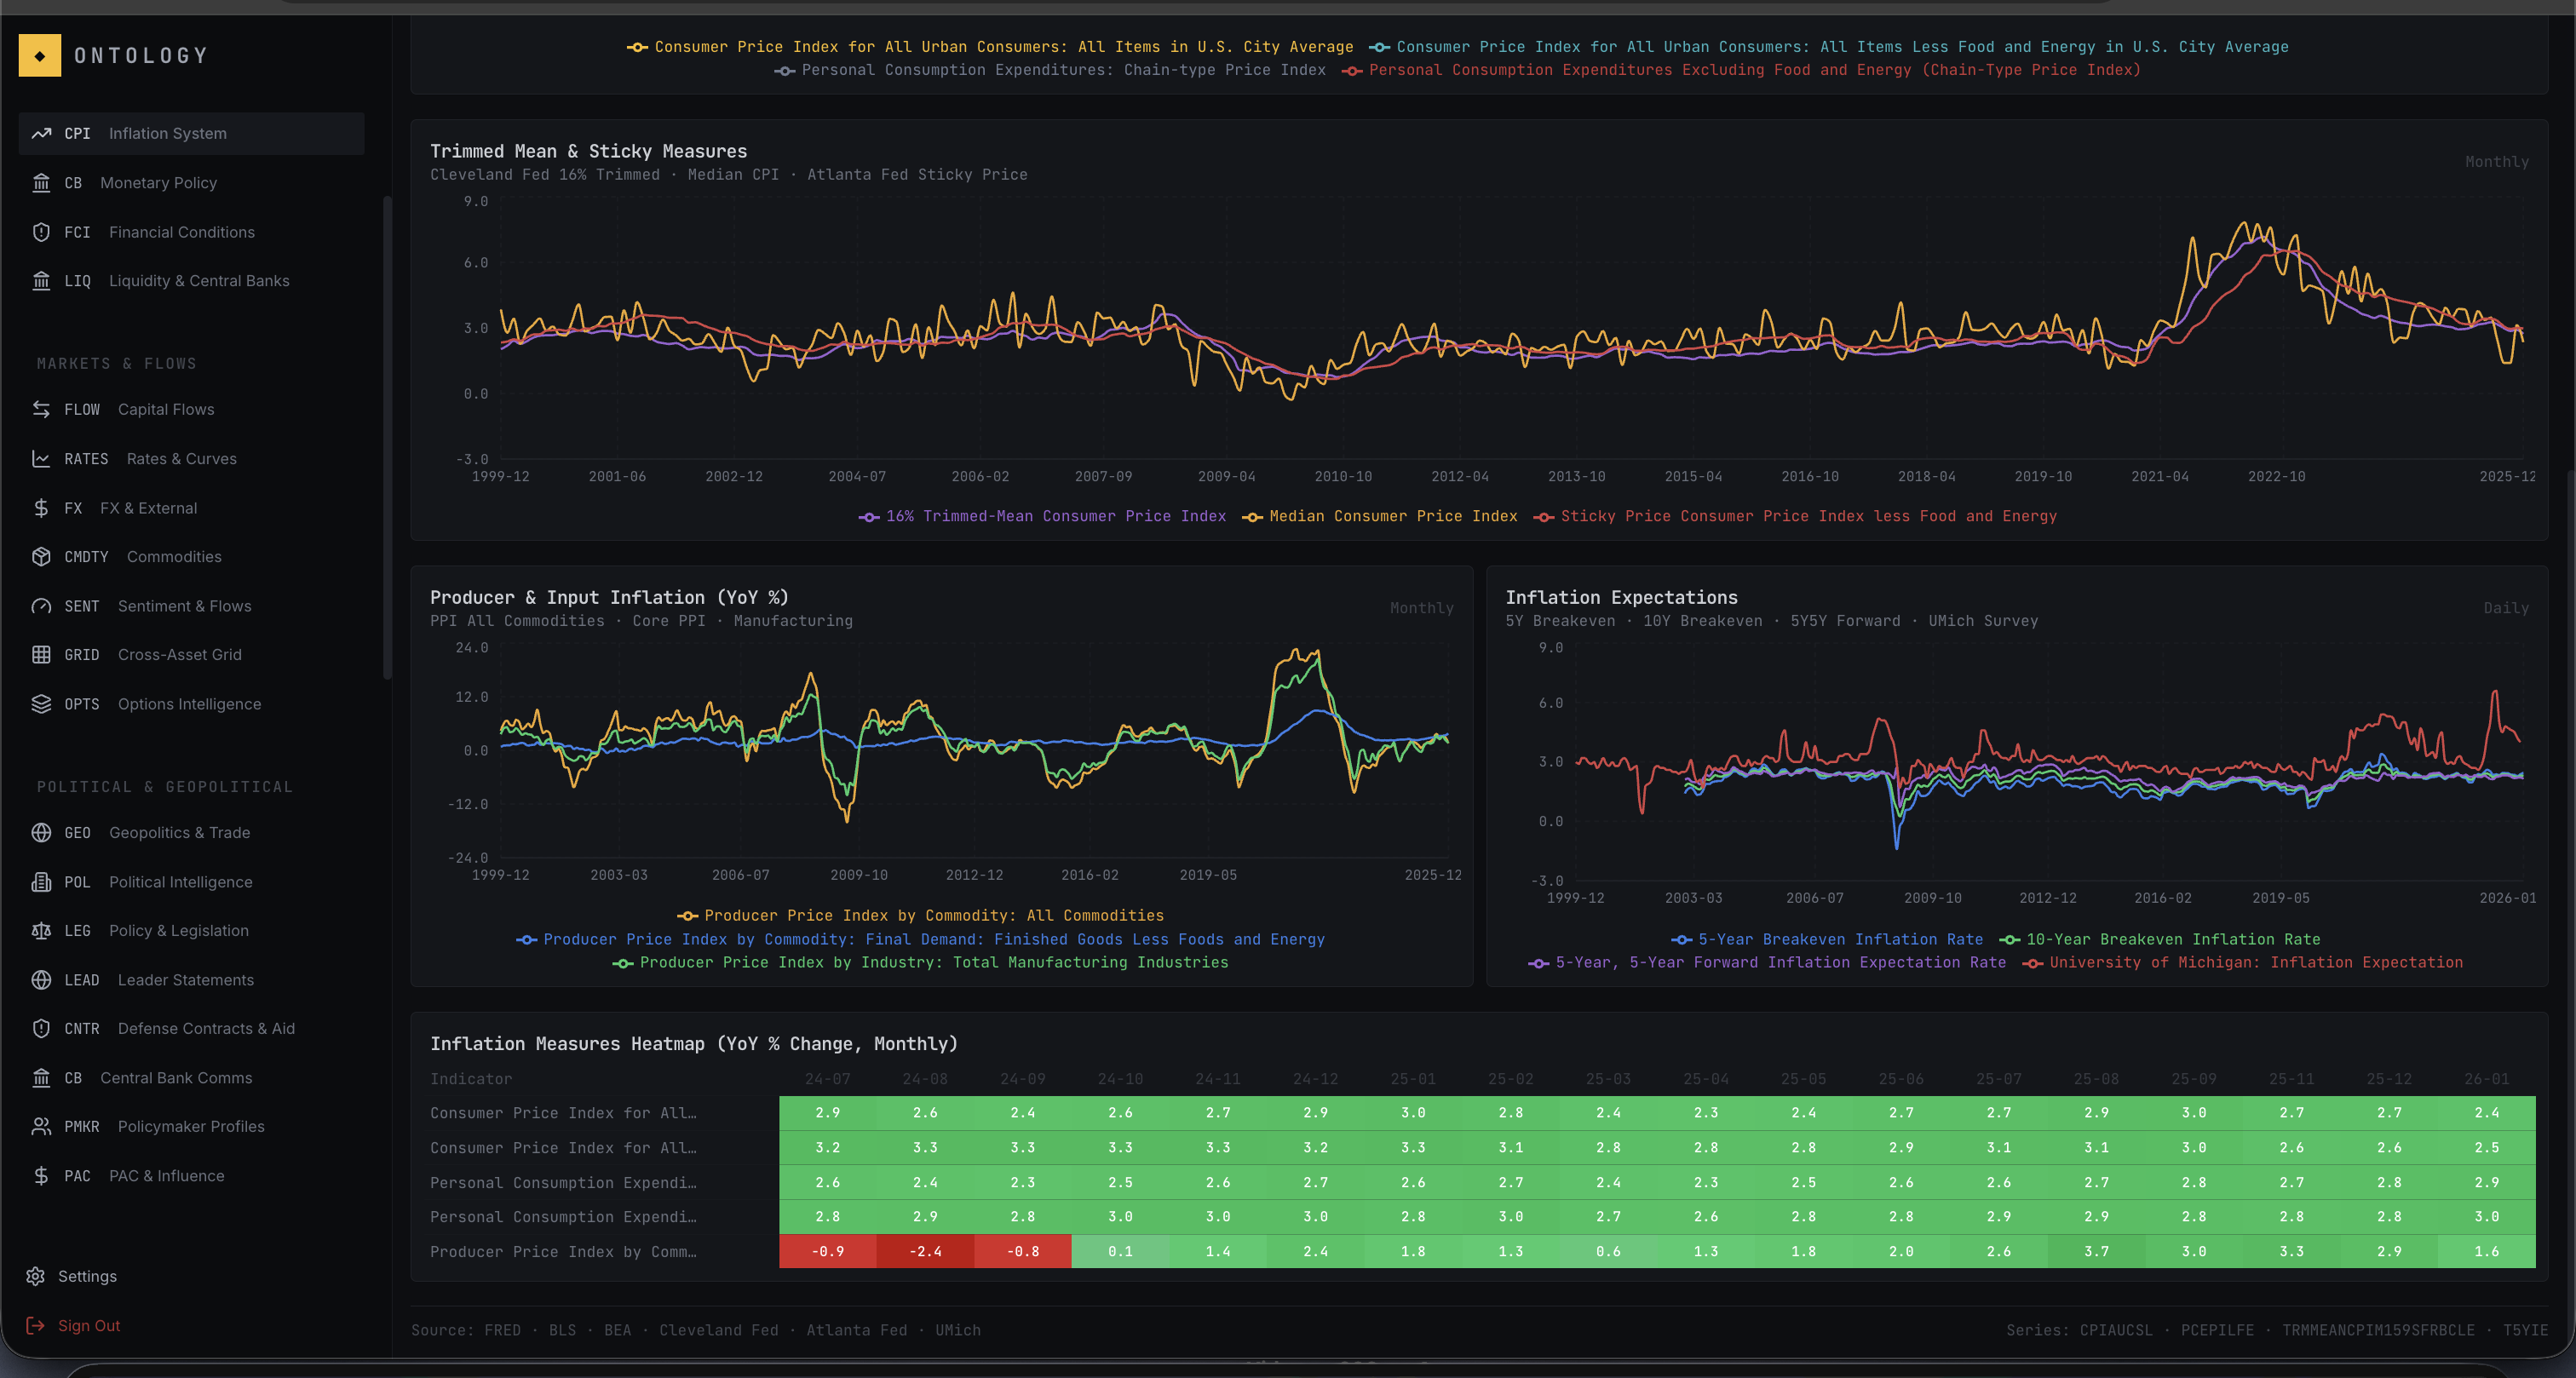Click the ONTOLOGY diamond logo
Screen dimensions: 2576x1378
(40, 55)
